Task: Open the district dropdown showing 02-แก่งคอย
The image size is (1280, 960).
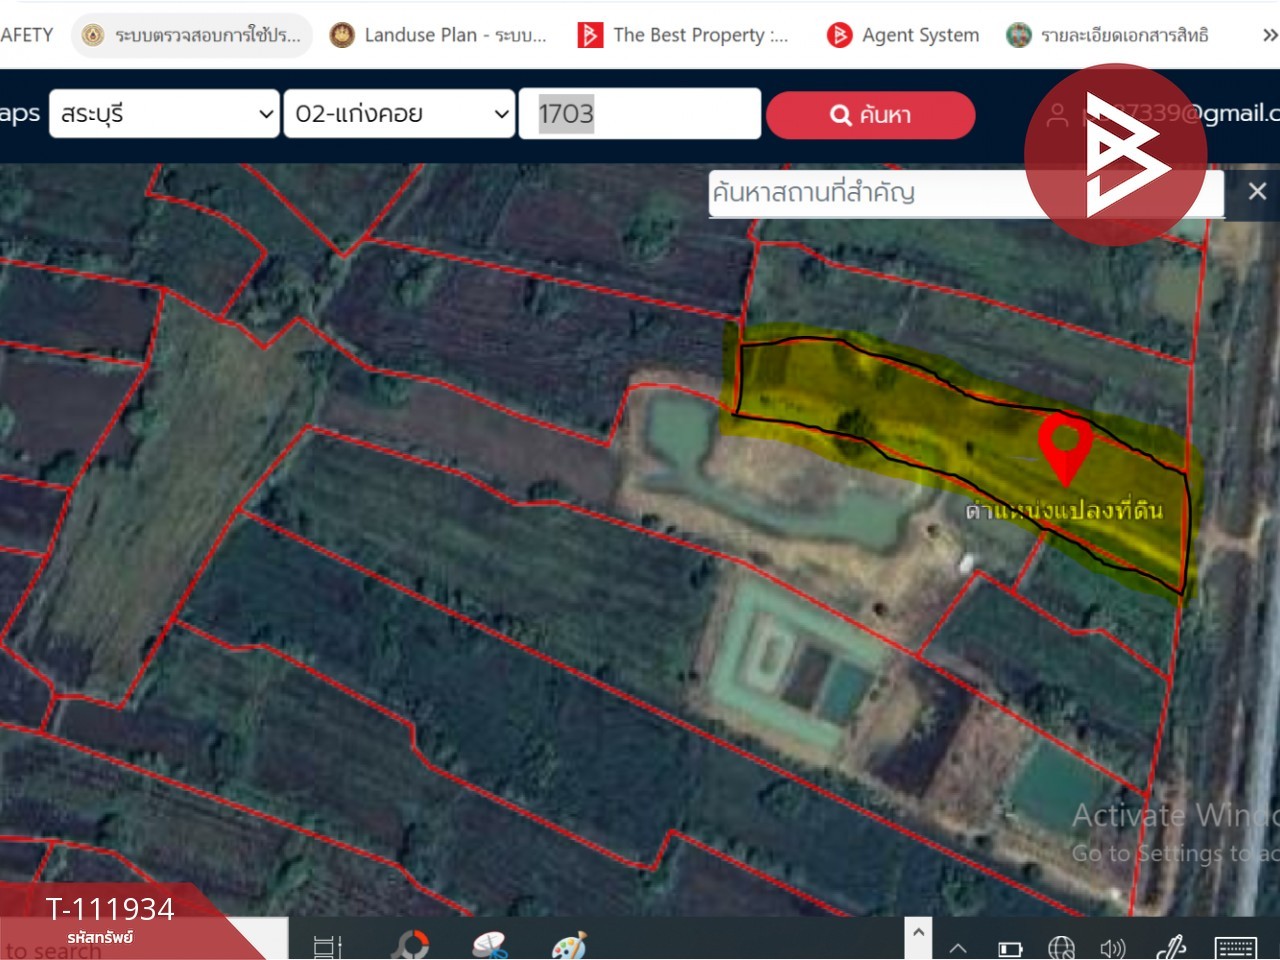Action: tap(399, 114)
